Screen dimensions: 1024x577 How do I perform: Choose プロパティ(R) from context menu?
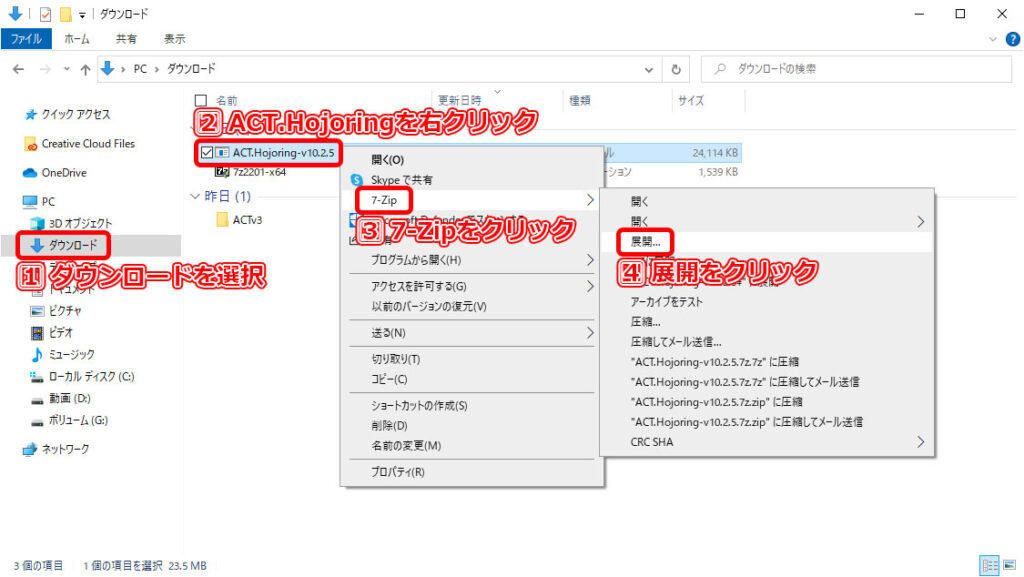(x=397, y=471)
